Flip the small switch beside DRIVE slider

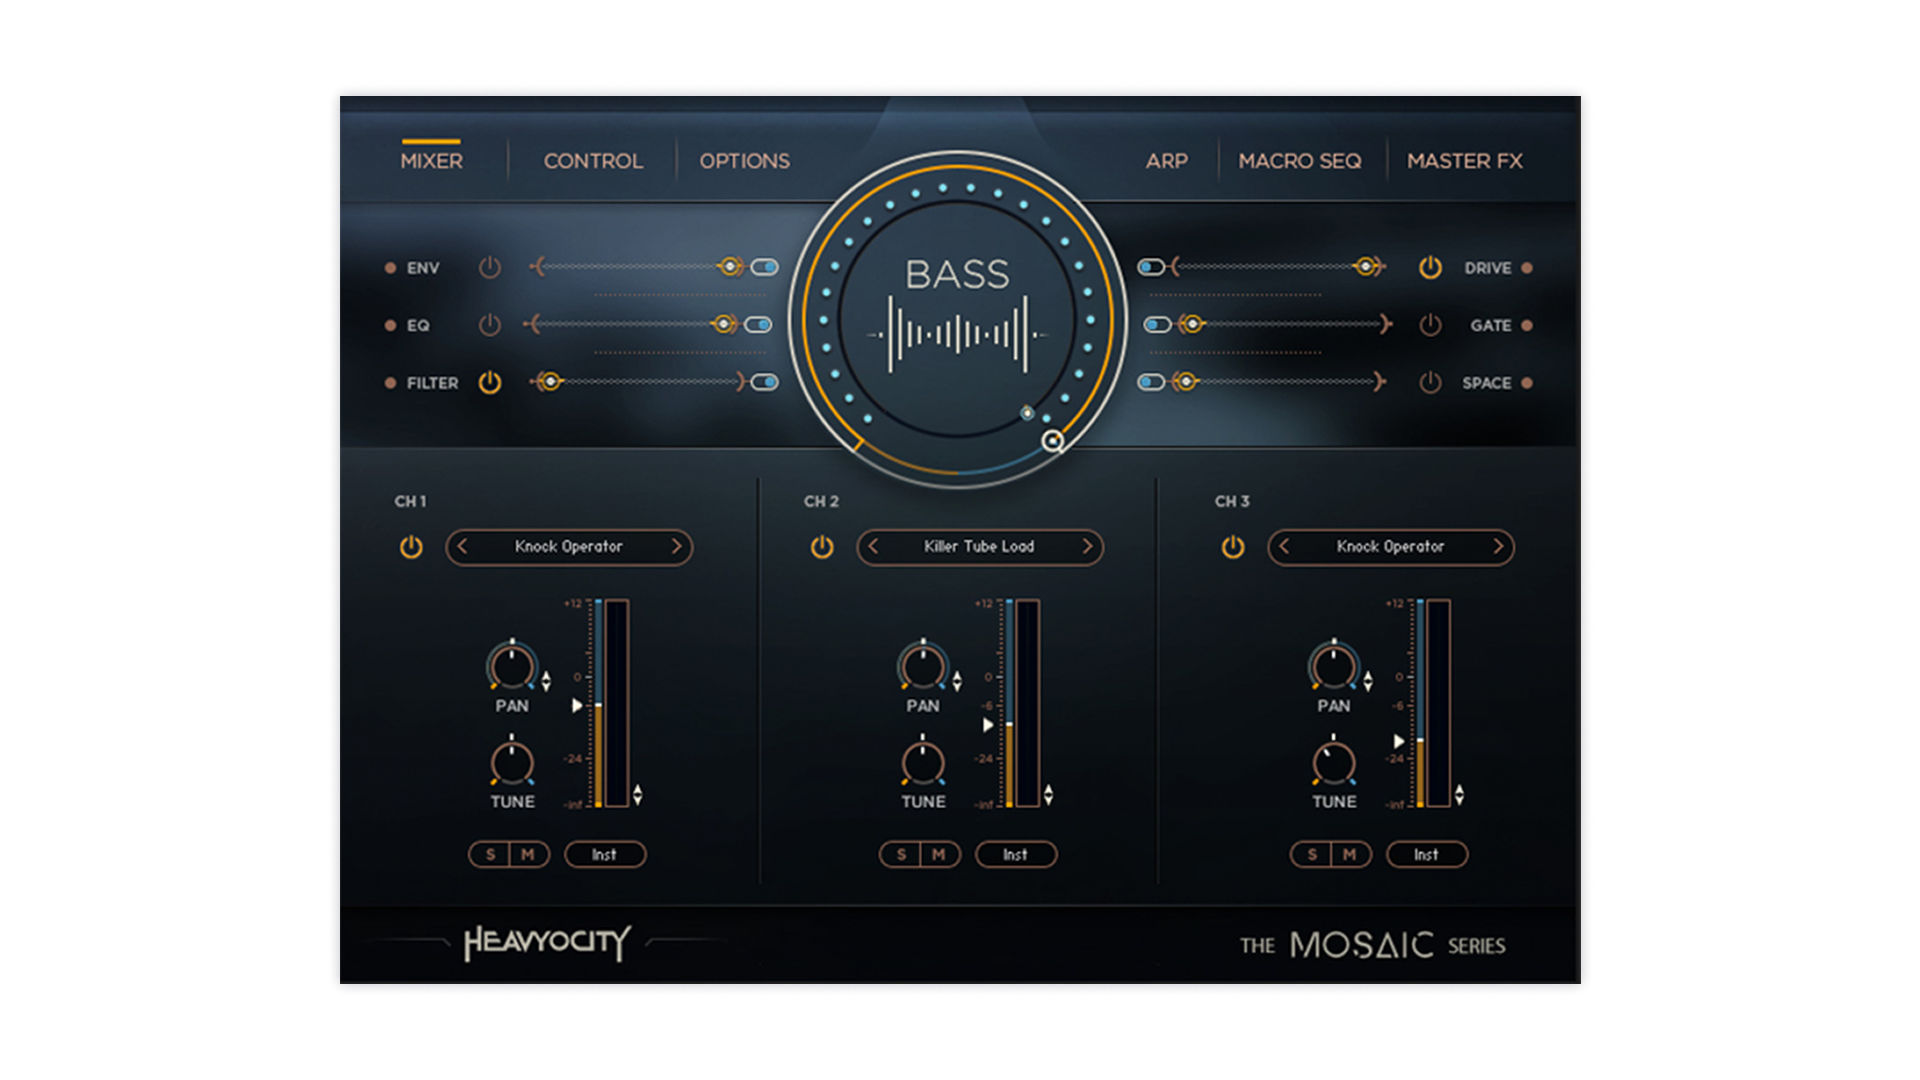pyautogui.click(x=1151, y=268)
